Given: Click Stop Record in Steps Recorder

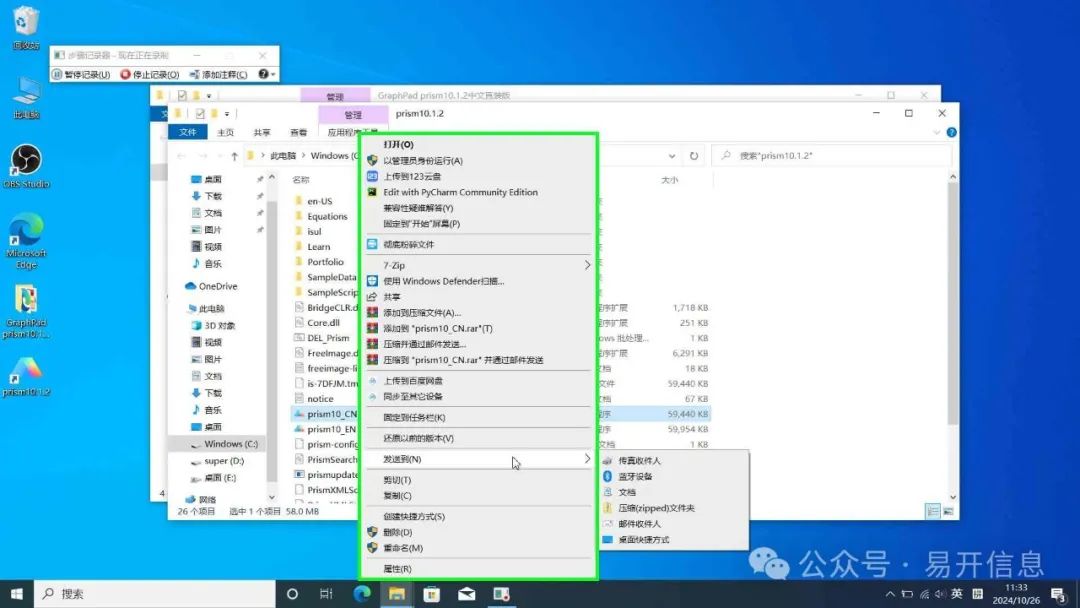Looking at the screenshot, I should (149, 74).
